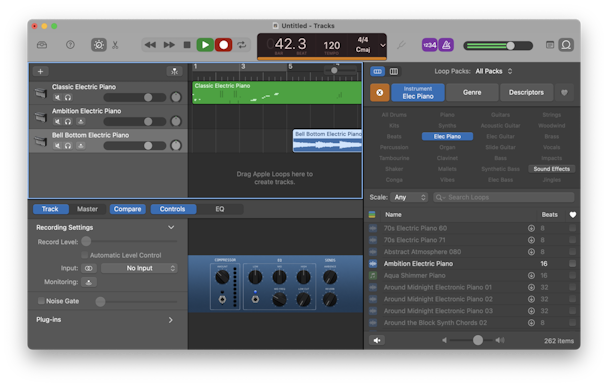This screenshot has height=386, width=608.
Task: Select the Ambition Electric Piano loop
Action: click(x=471, y=264)
